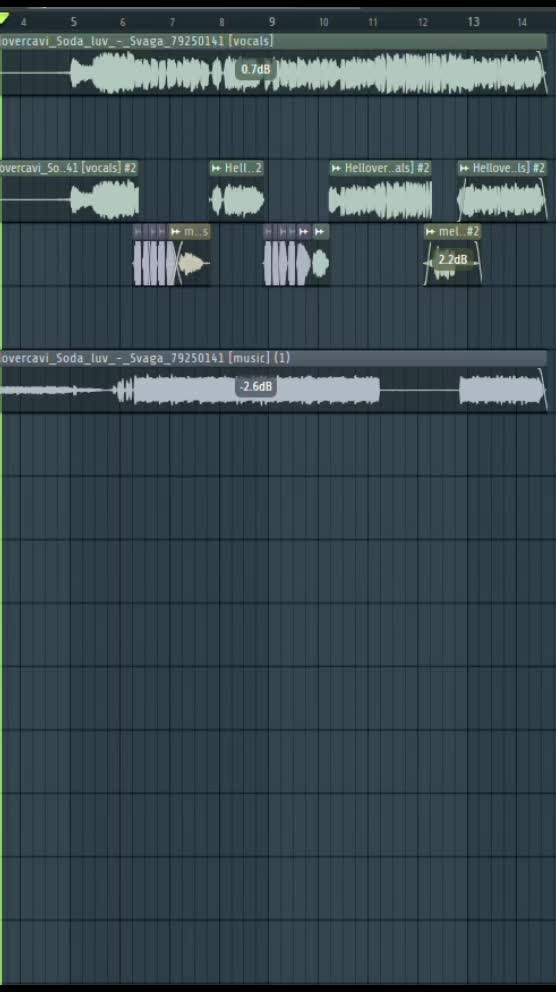Open clip menu icon on Hellove..ls] #2 clip
The image size is (556, 992).
point(464,168)
